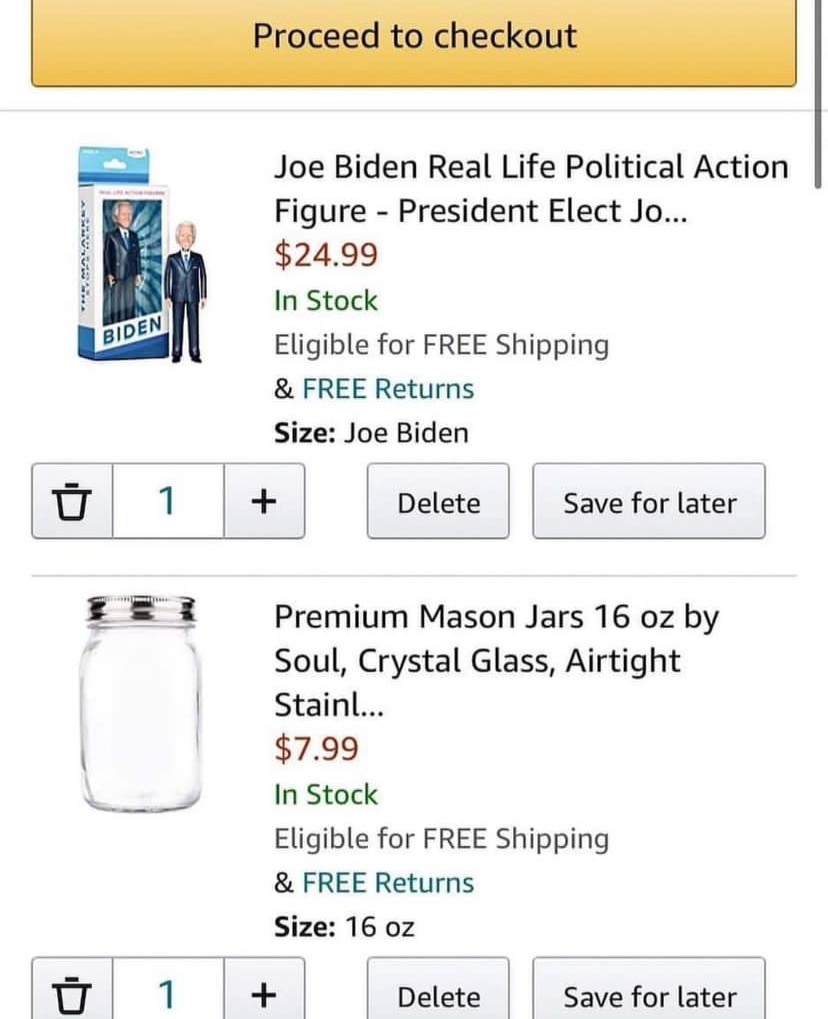Open FREE Returns link under mason jar
The width and height of the screenshot is (828, 1019).
pyautogui.click(x=388, y=883)
